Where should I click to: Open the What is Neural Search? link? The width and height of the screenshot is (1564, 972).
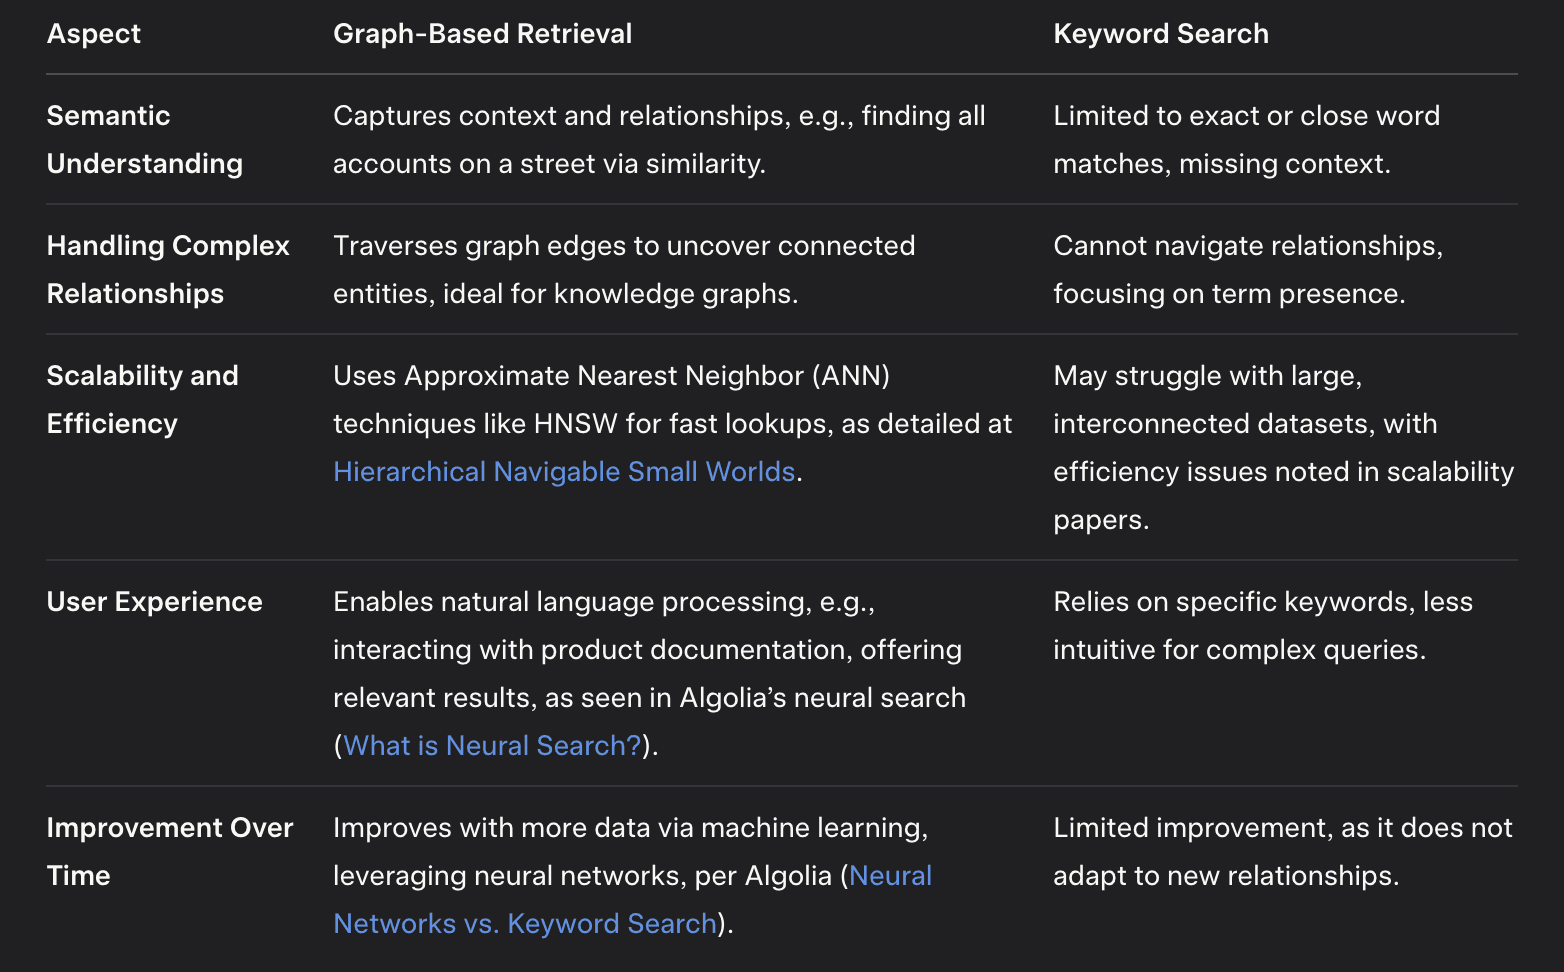(492, 745)
